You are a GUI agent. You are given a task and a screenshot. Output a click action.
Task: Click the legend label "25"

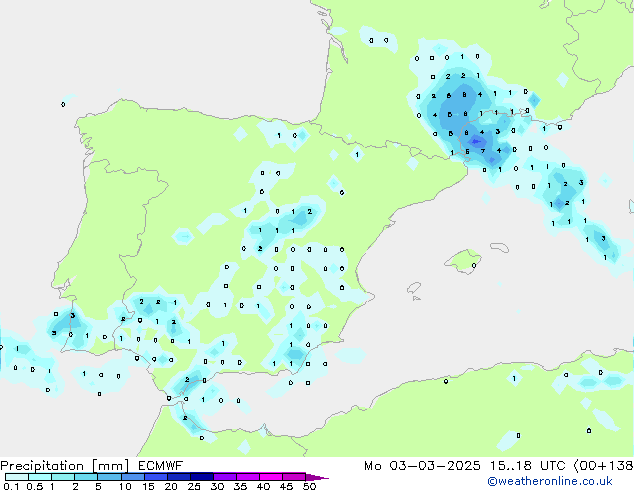194,486
